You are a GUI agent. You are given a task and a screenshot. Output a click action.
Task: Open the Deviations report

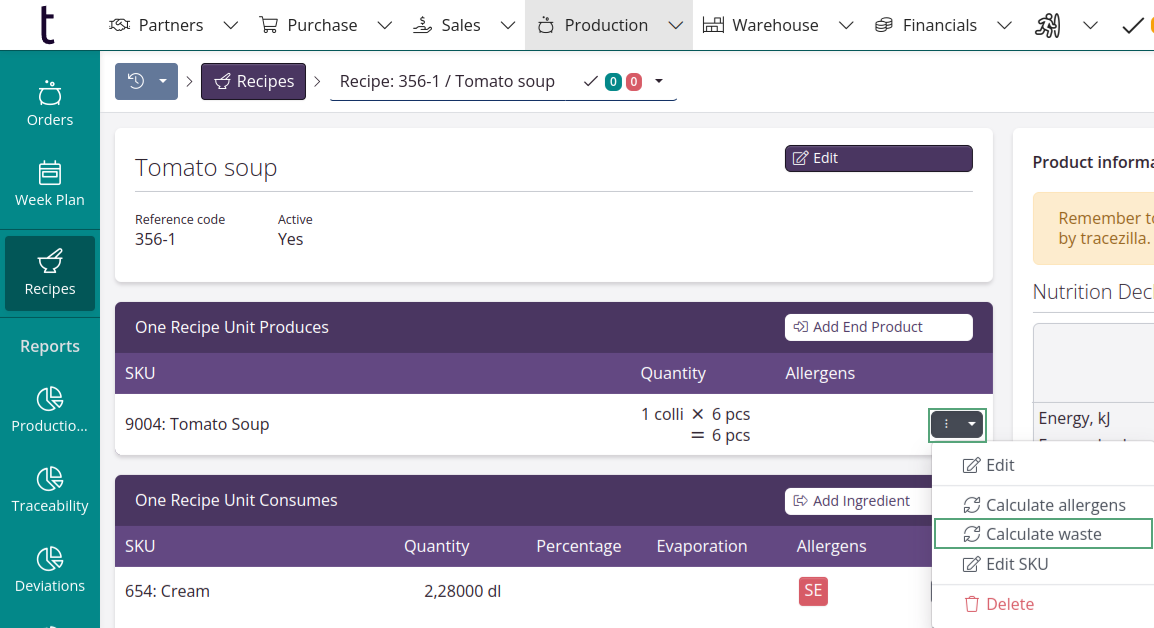pyautogui.click(x=50, y=570)
